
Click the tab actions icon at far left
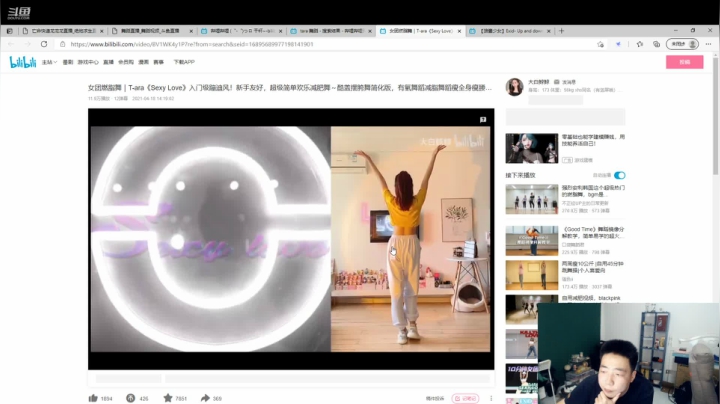[10, 31]
